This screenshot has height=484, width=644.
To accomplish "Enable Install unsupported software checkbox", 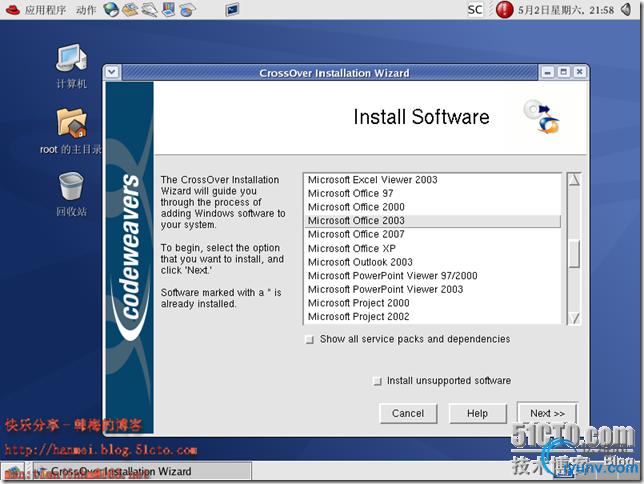I will pyautogui.click(x=377, y=381).
